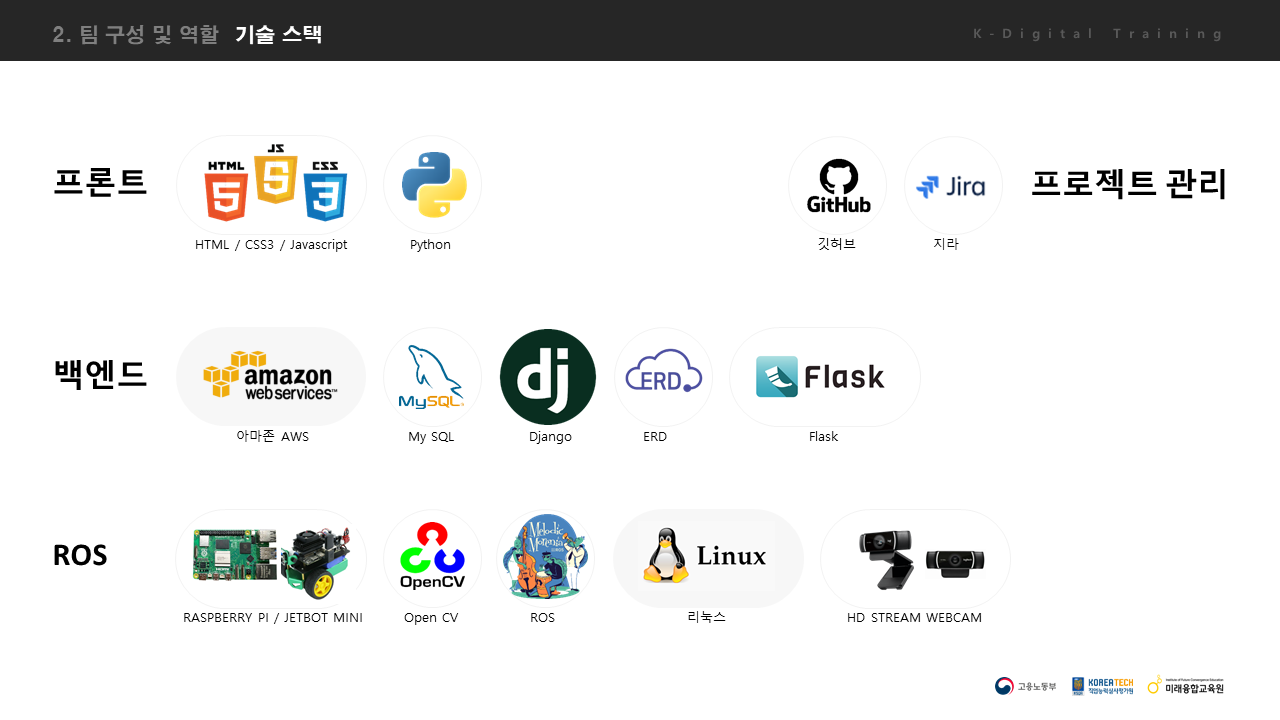Select the Python snake logo
This screenshot has width=1280, height=720.
pos(434,185)
